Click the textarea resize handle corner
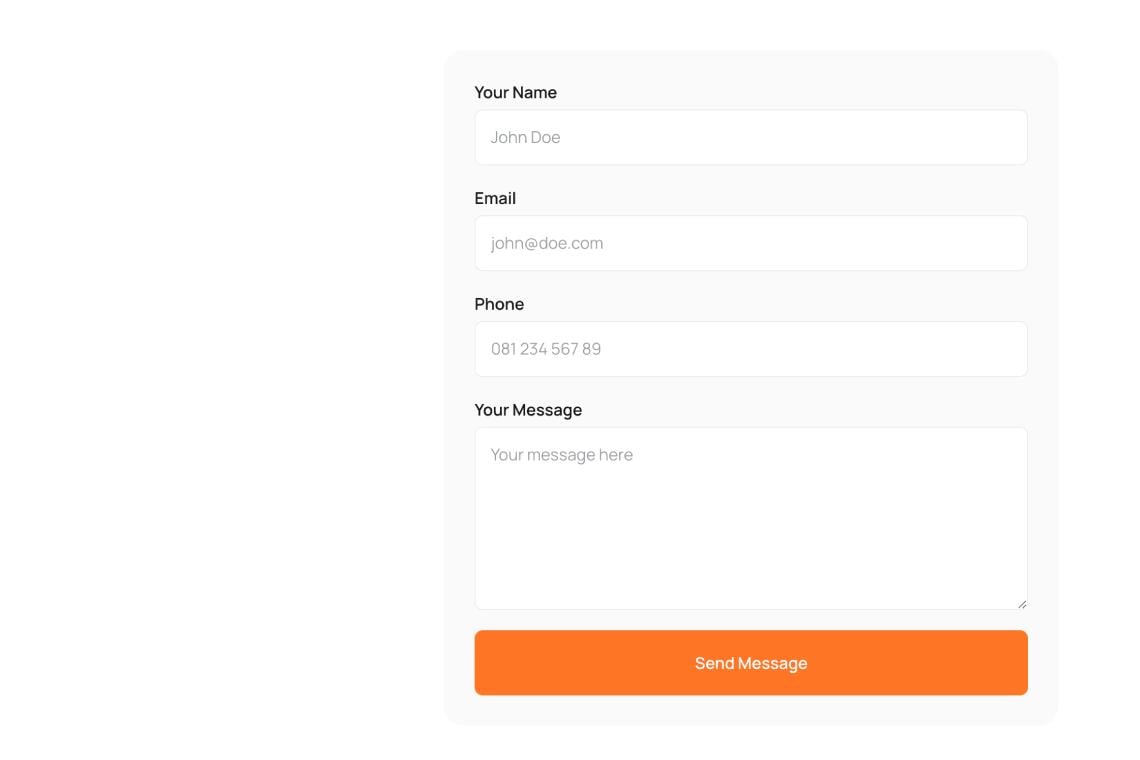 coord(1022,604)
